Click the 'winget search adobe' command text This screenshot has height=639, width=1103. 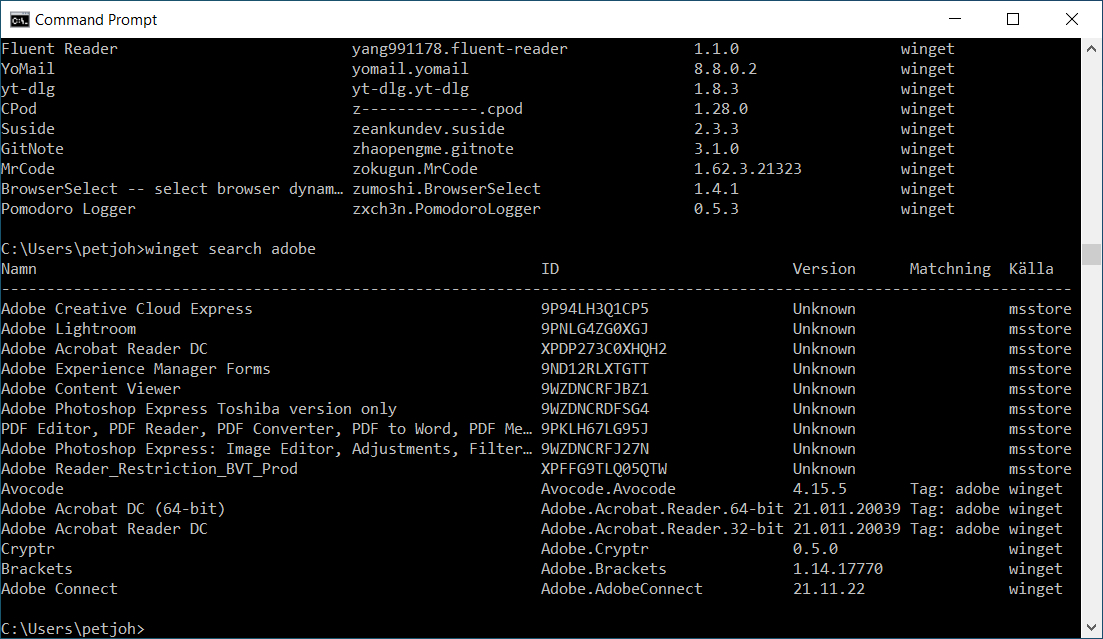click(x=230, y=248)
